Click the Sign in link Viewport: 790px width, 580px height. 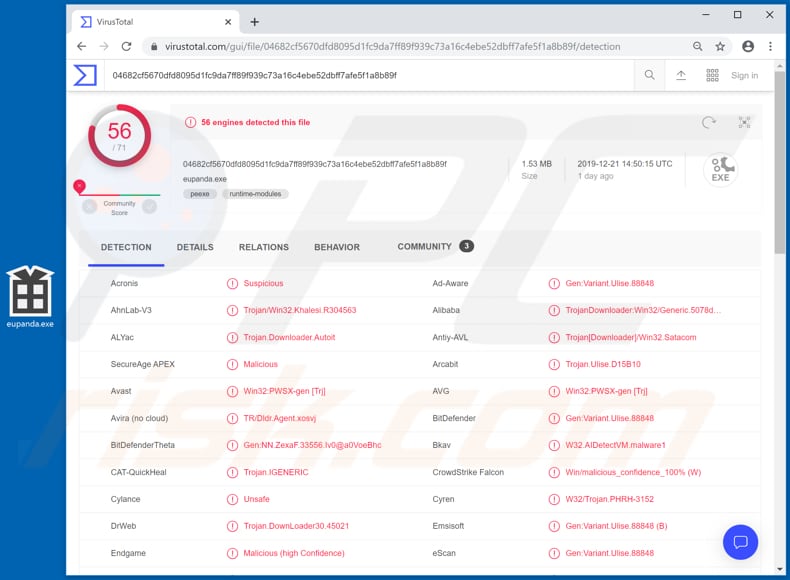744,75
